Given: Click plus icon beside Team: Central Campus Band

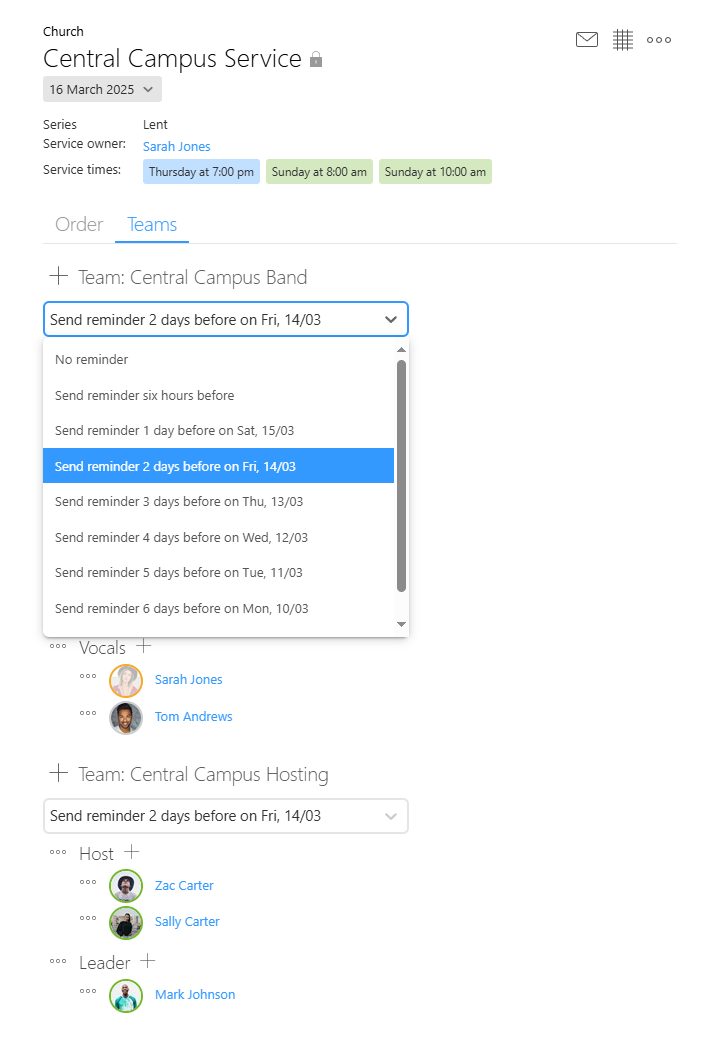Looking at the screenshot, I should [x=59, y=276].
